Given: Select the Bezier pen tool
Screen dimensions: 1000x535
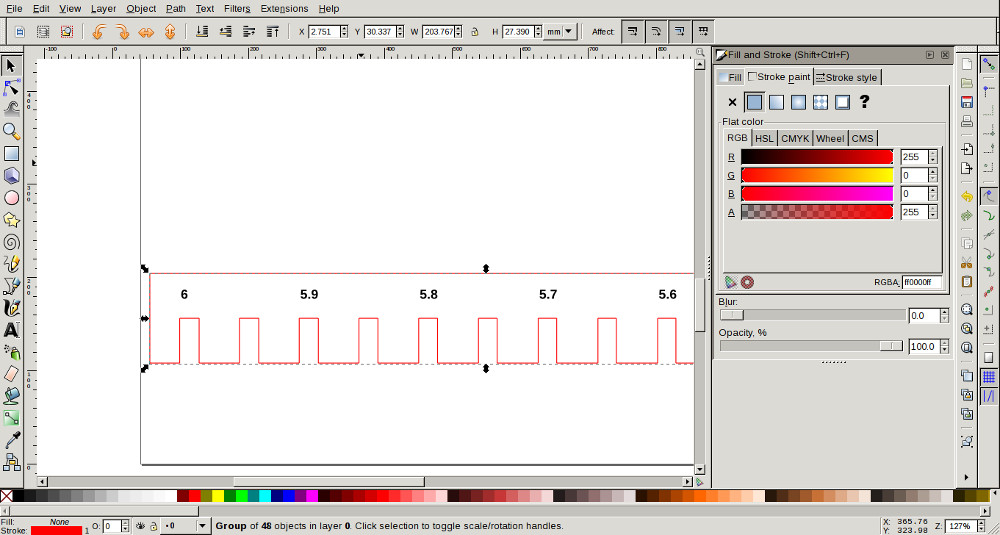Looking at the screenshot, I should pyautogui.click(x=11, y=286).
